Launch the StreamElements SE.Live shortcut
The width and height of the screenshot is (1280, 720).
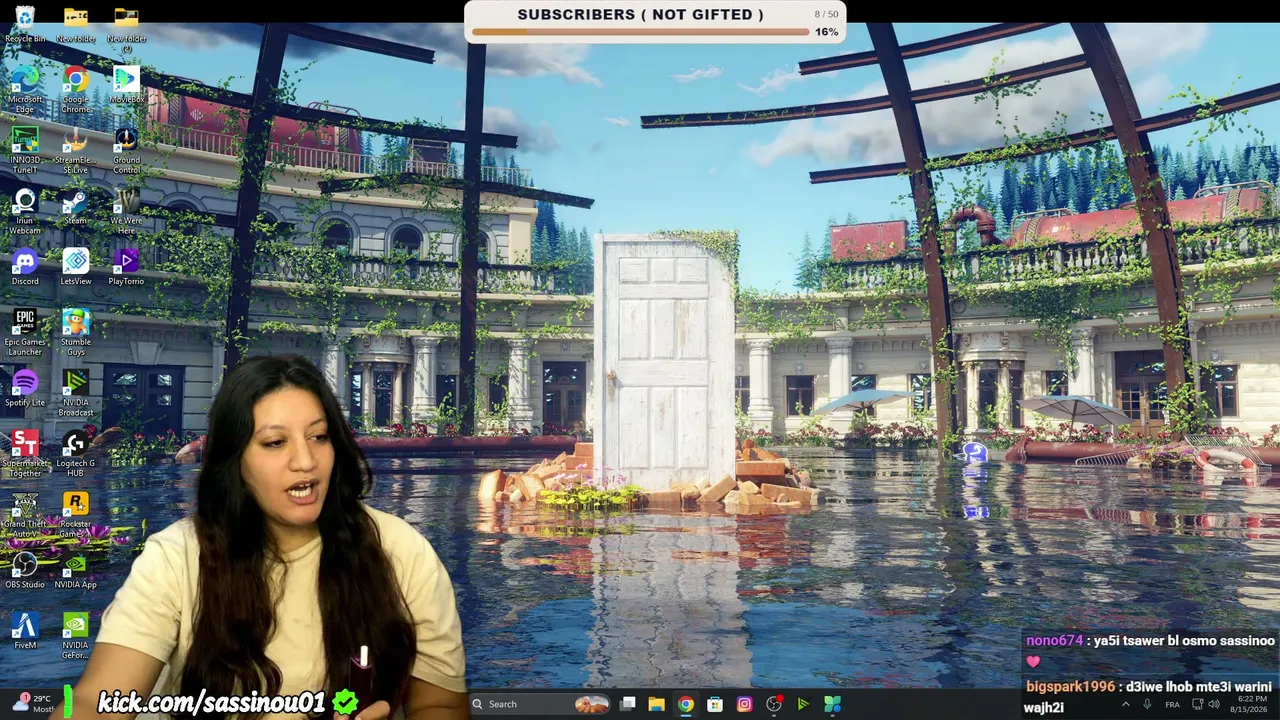(76, 150)
